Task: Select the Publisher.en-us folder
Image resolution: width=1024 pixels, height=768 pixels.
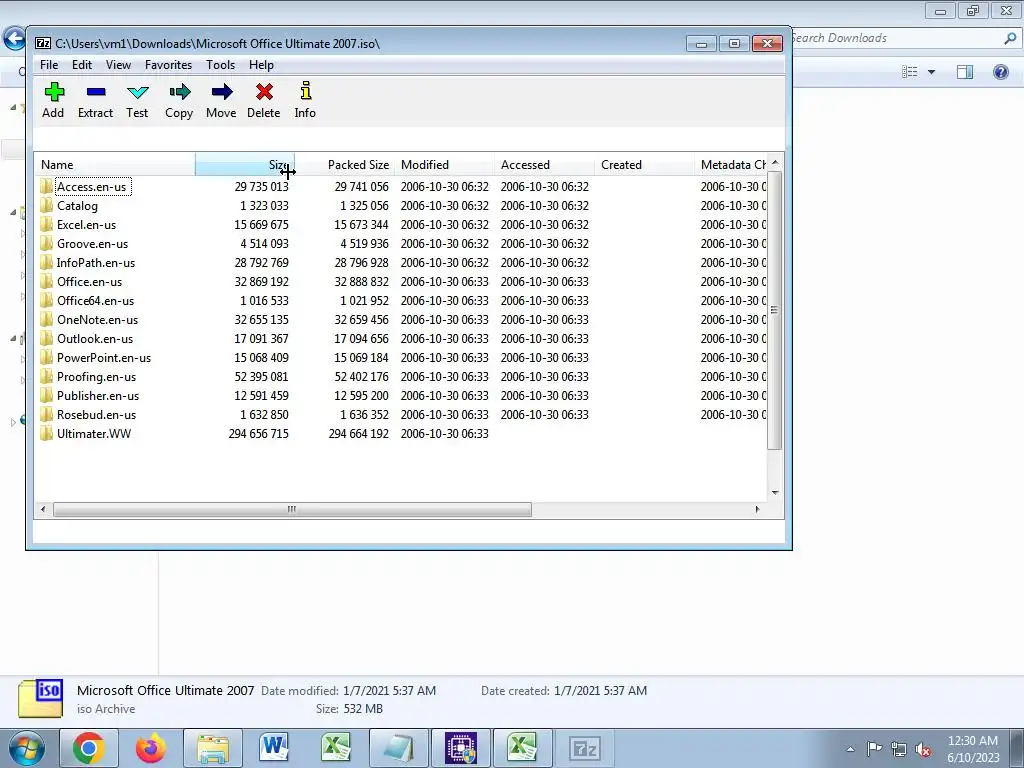Action: coord(98,396)
